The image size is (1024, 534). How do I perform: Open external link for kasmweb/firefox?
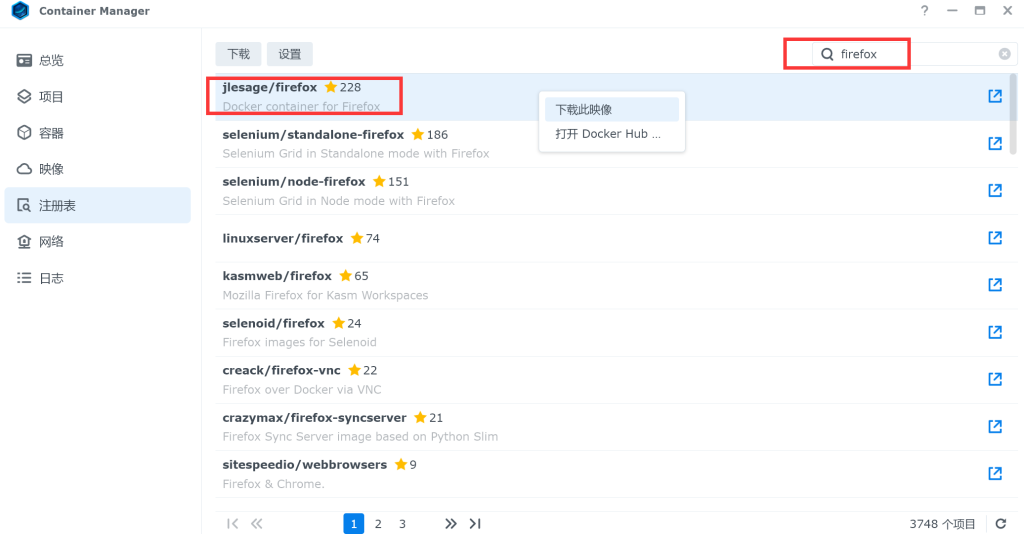995,285
